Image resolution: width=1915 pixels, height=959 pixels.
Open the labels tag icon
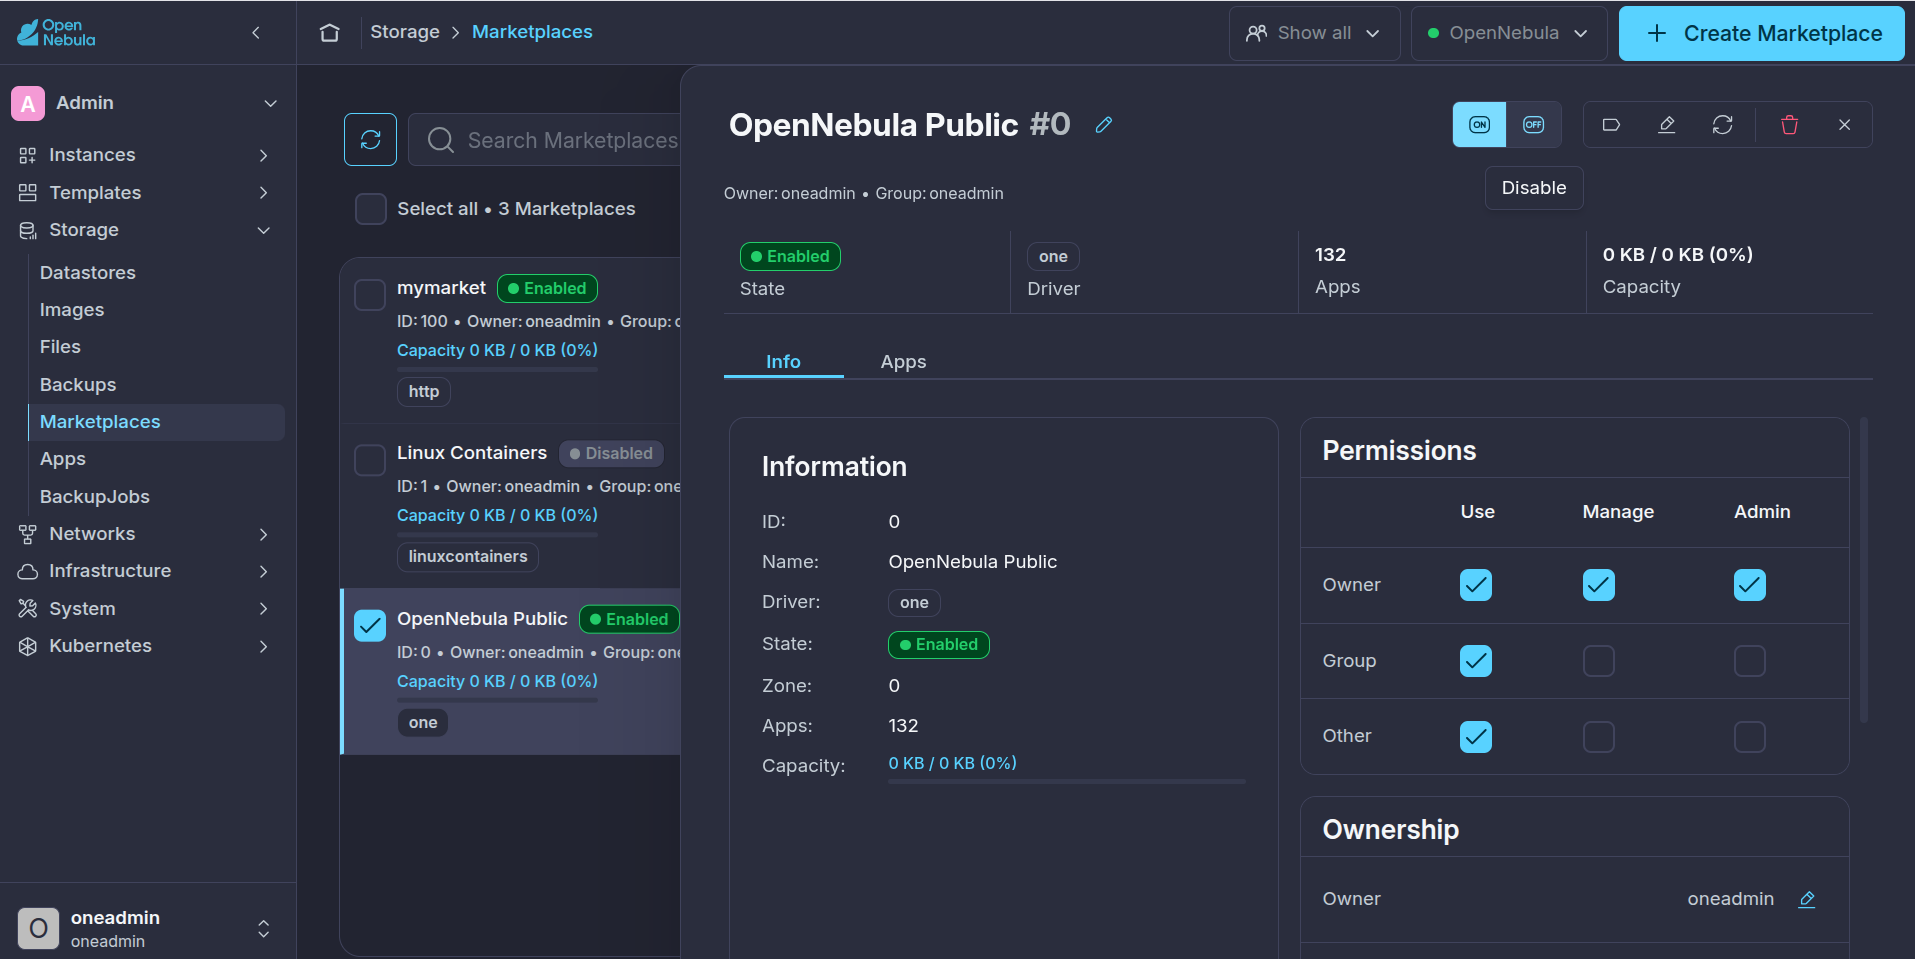pyautogui.click(x=1611, y=125)
